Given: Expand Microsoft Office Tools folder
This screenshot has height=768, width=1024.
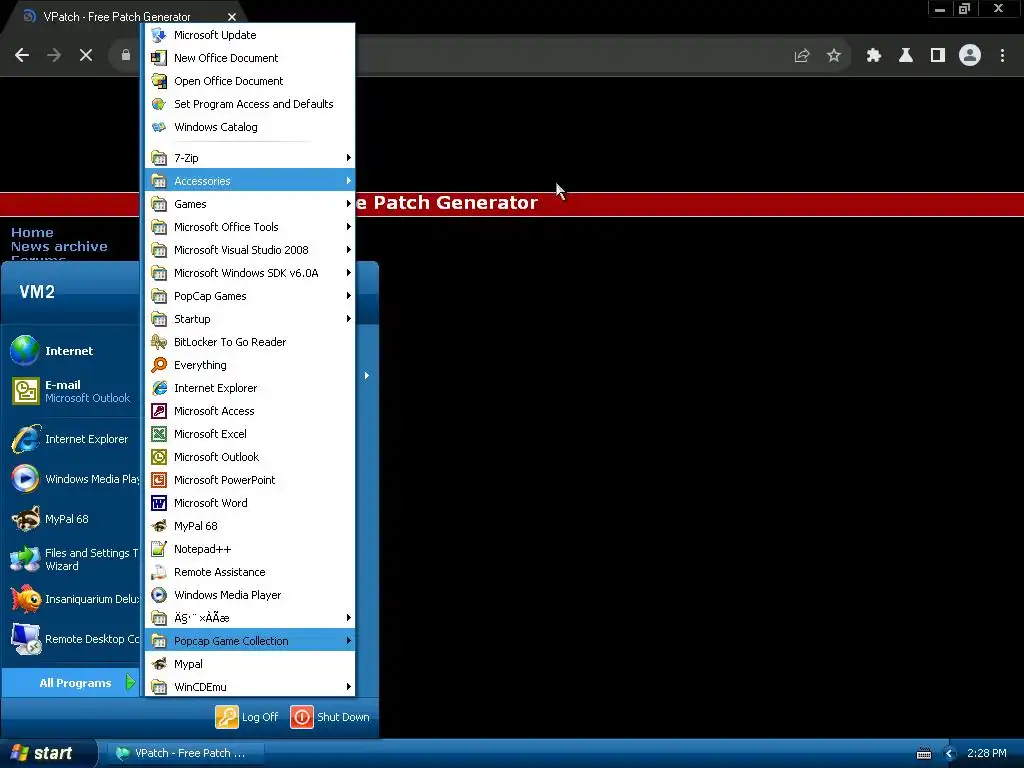Looking at the screenshot, I should point(250,227).
